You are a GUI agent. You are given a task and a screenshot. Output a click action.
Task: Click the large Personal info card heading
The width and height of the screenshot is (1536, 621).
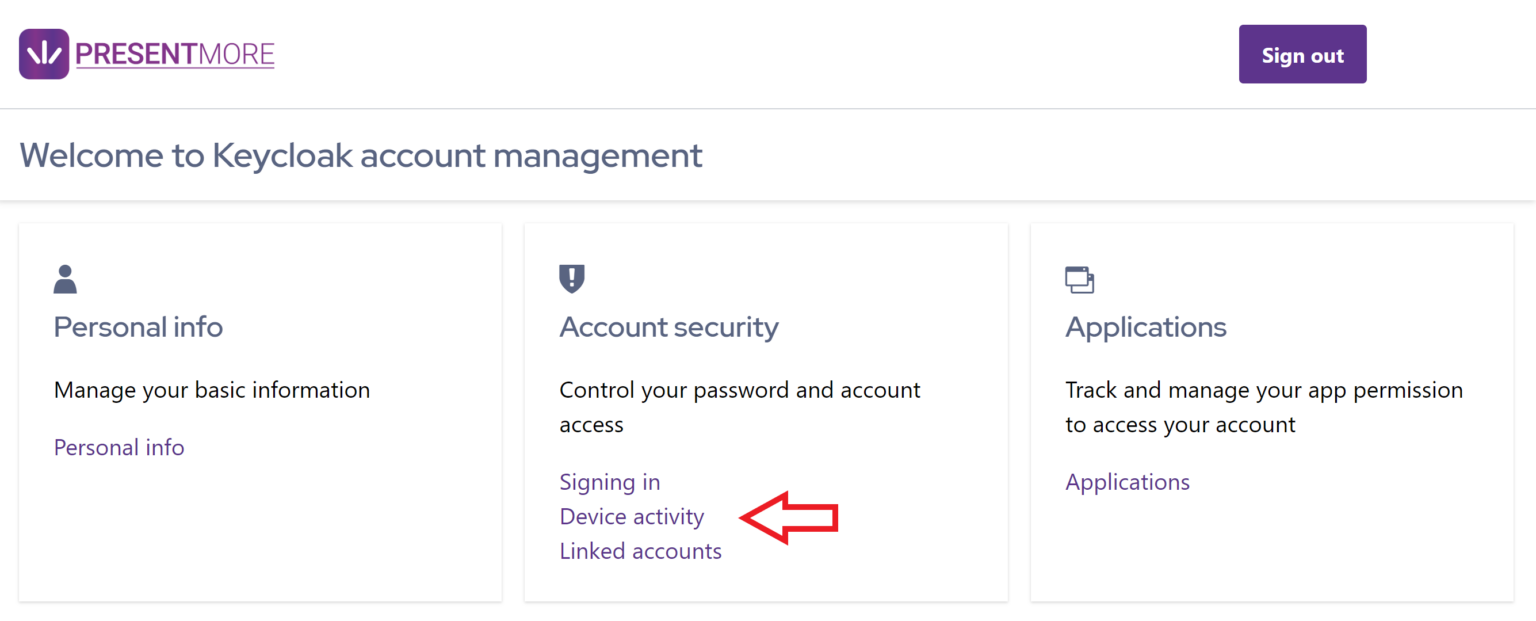point(138,327)
